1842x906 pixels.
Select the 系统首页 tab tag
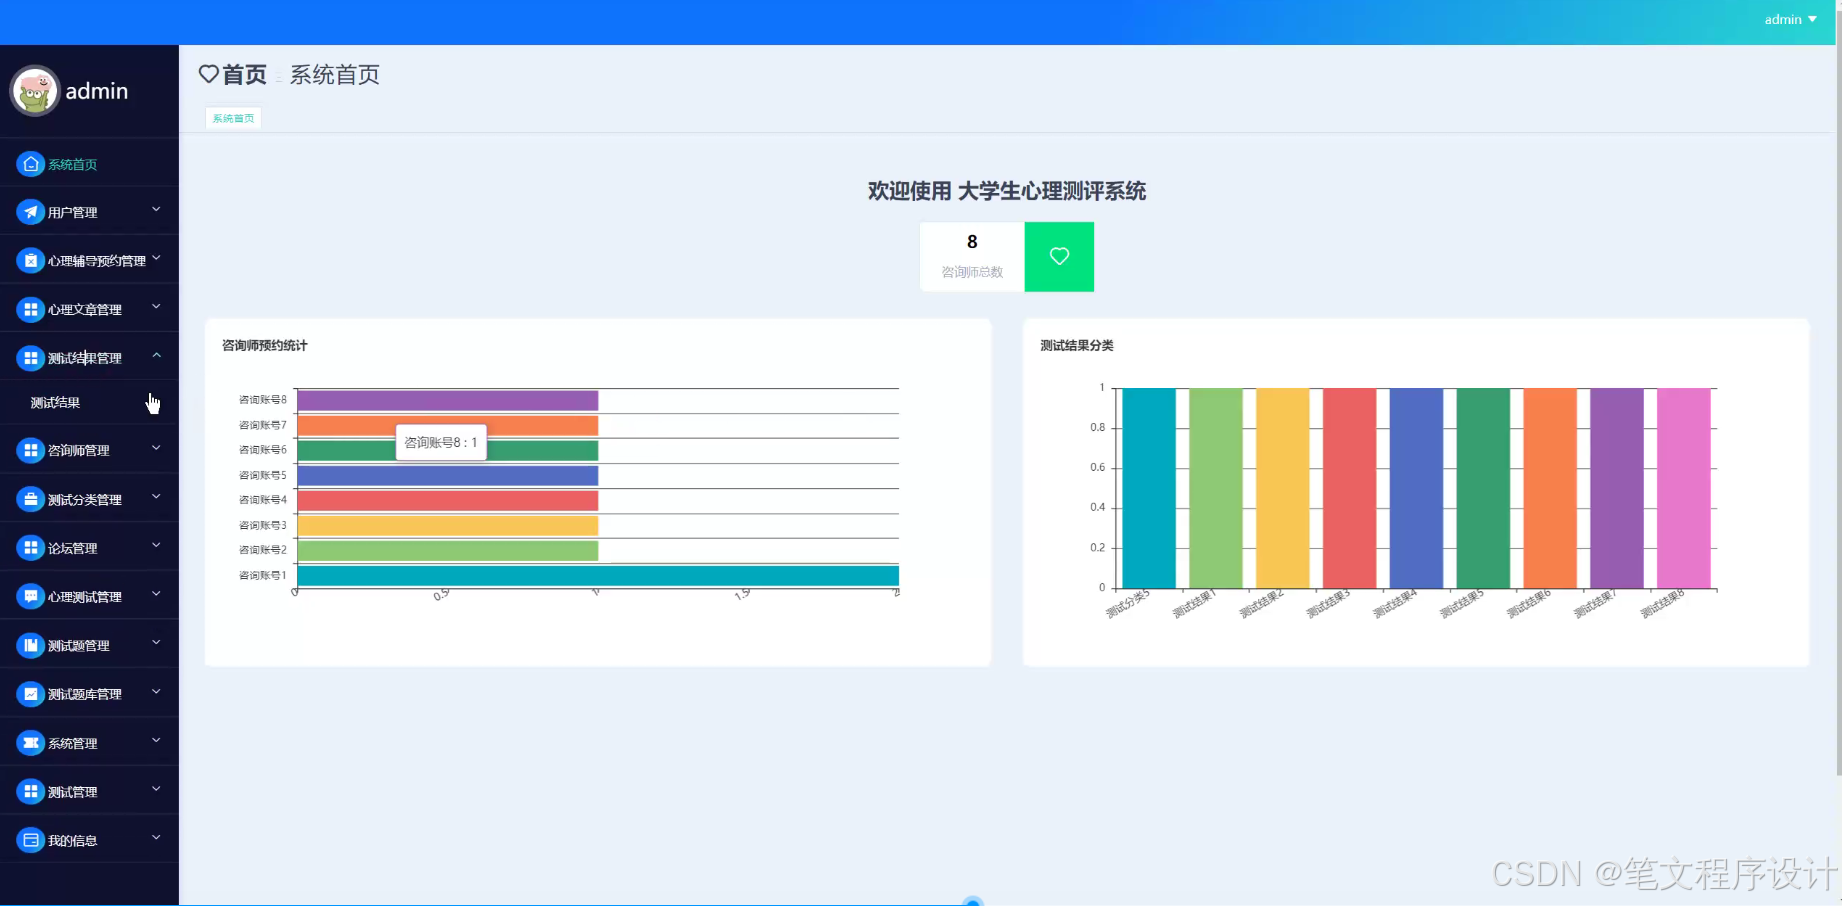(233, 118)
